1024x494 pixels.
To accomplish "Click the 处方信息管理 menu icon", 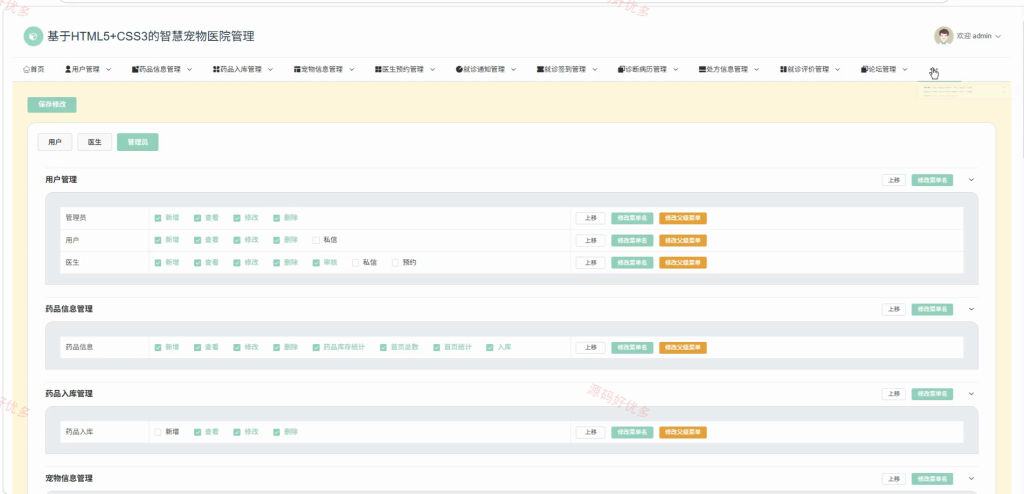I will (702, 69).
